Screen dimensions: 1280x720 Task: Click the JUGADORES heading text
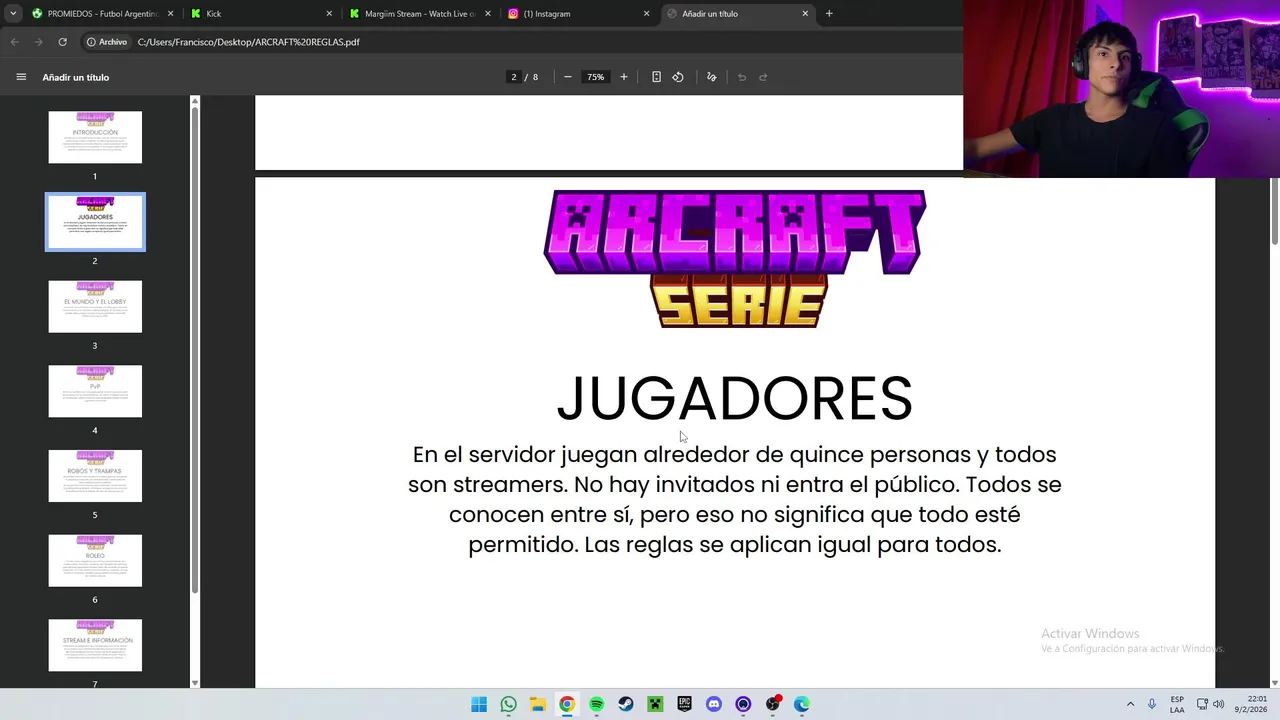[735, 398]
